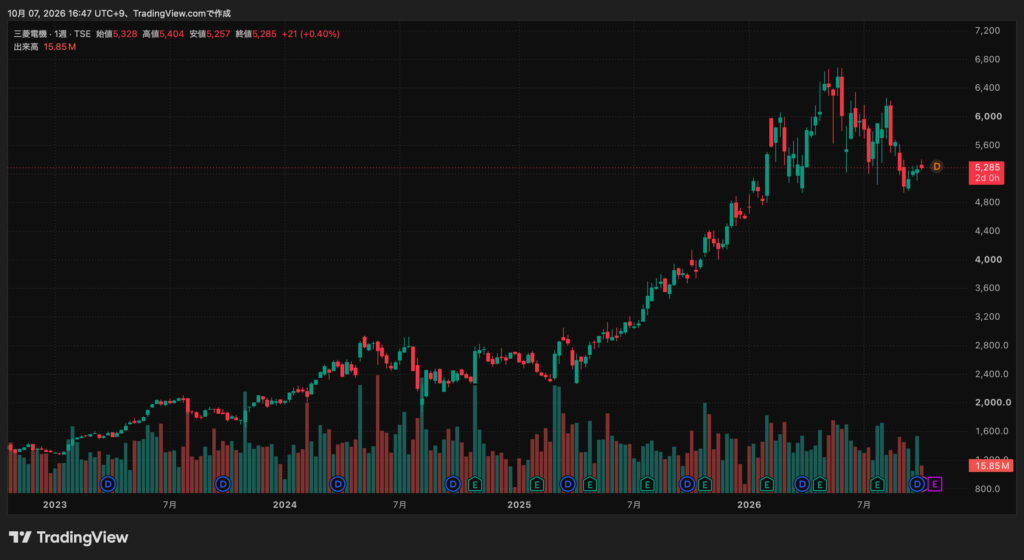
Task: Click the 出来高 15.85M volume legend
Action: (x=44, y=47)
